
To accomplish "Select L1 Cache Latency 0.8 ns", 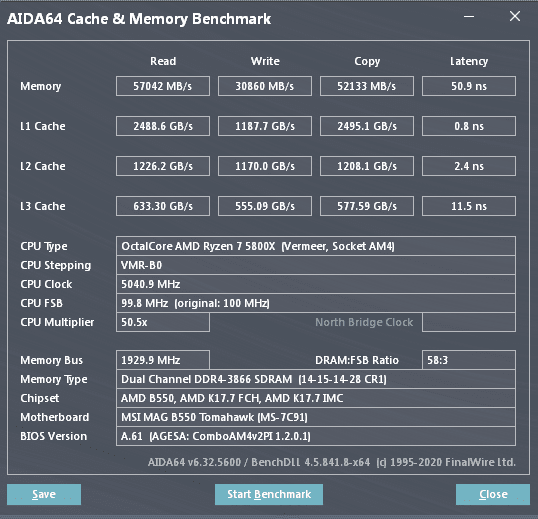I will tap(469, 126).
